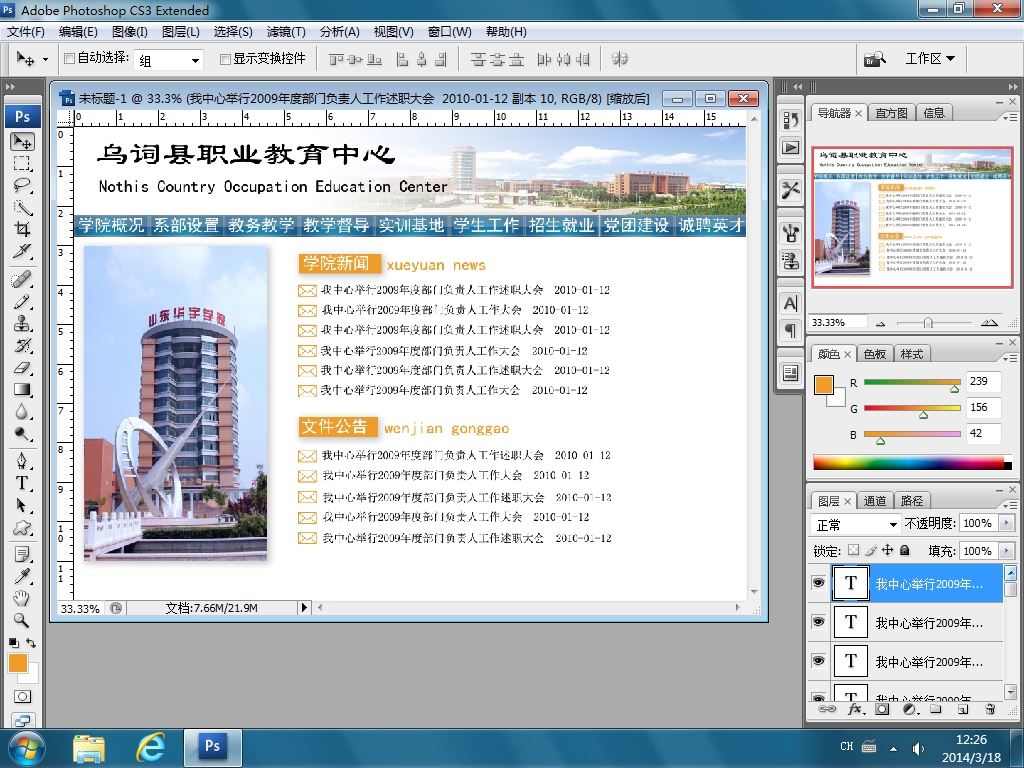
Task: Select the Rectangular Marquee tool
Action: tap(22, 163)
